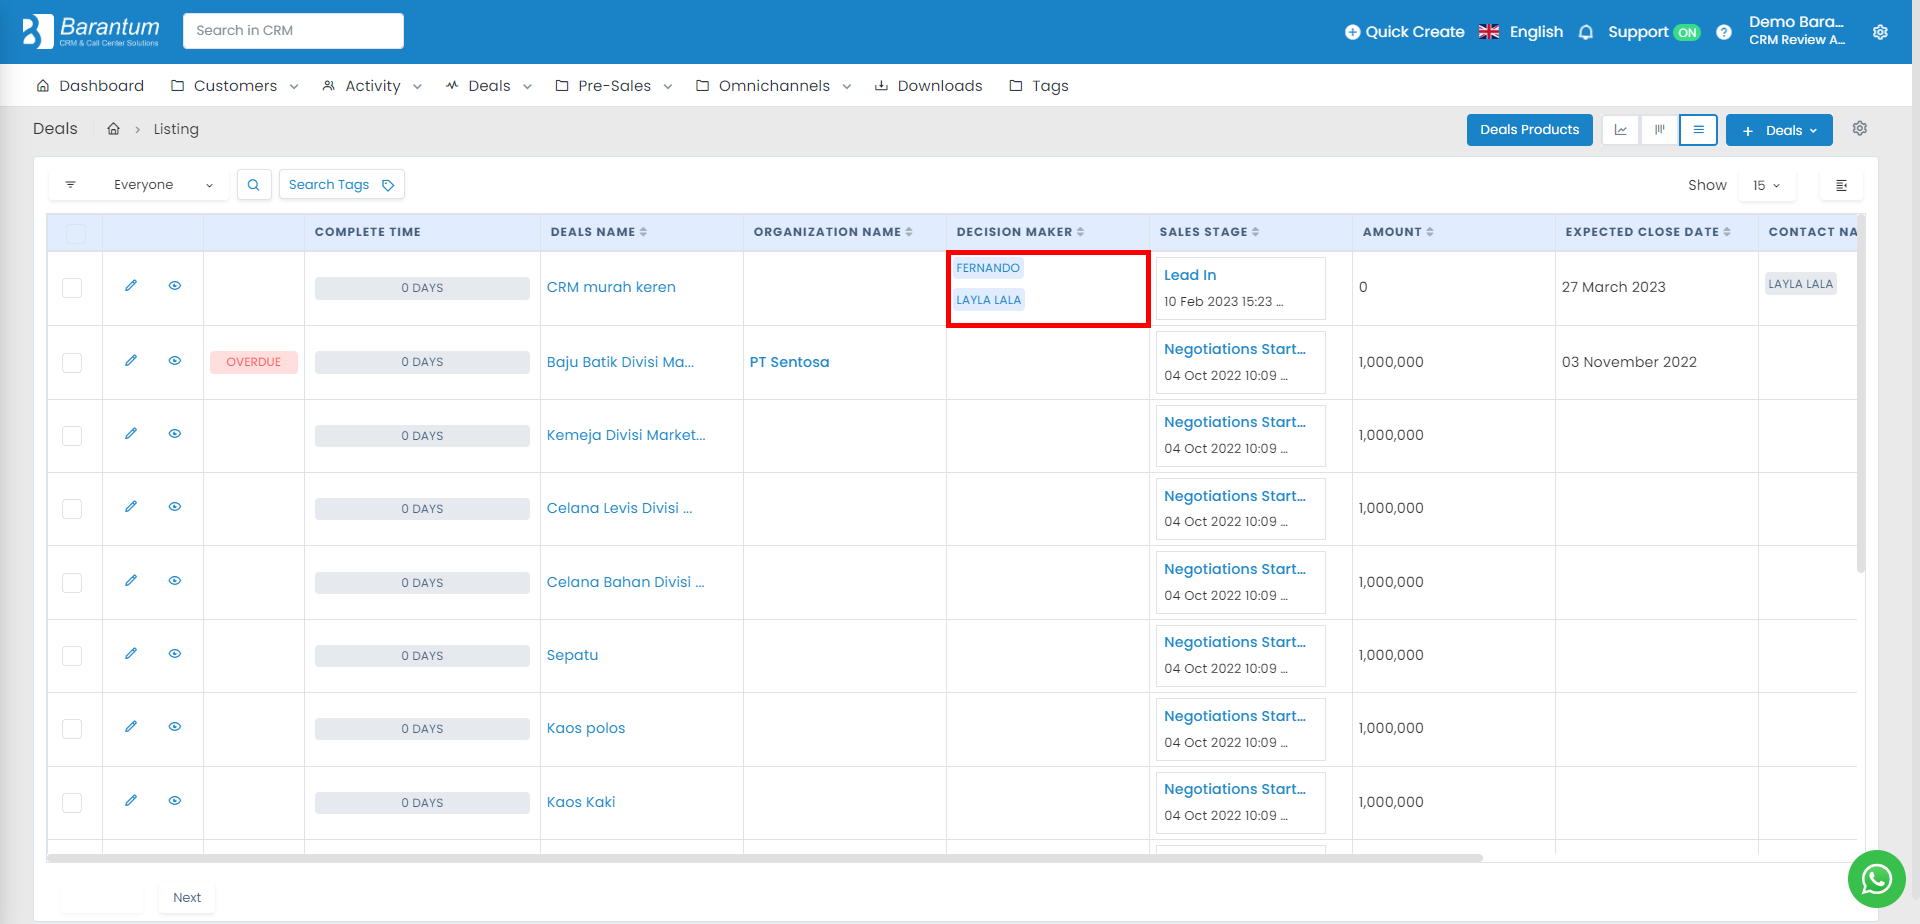The width and height of the screenshot is (1920, 924).
Task: Toggle the select-all header checkbox
Action: (x=76, y=234)
